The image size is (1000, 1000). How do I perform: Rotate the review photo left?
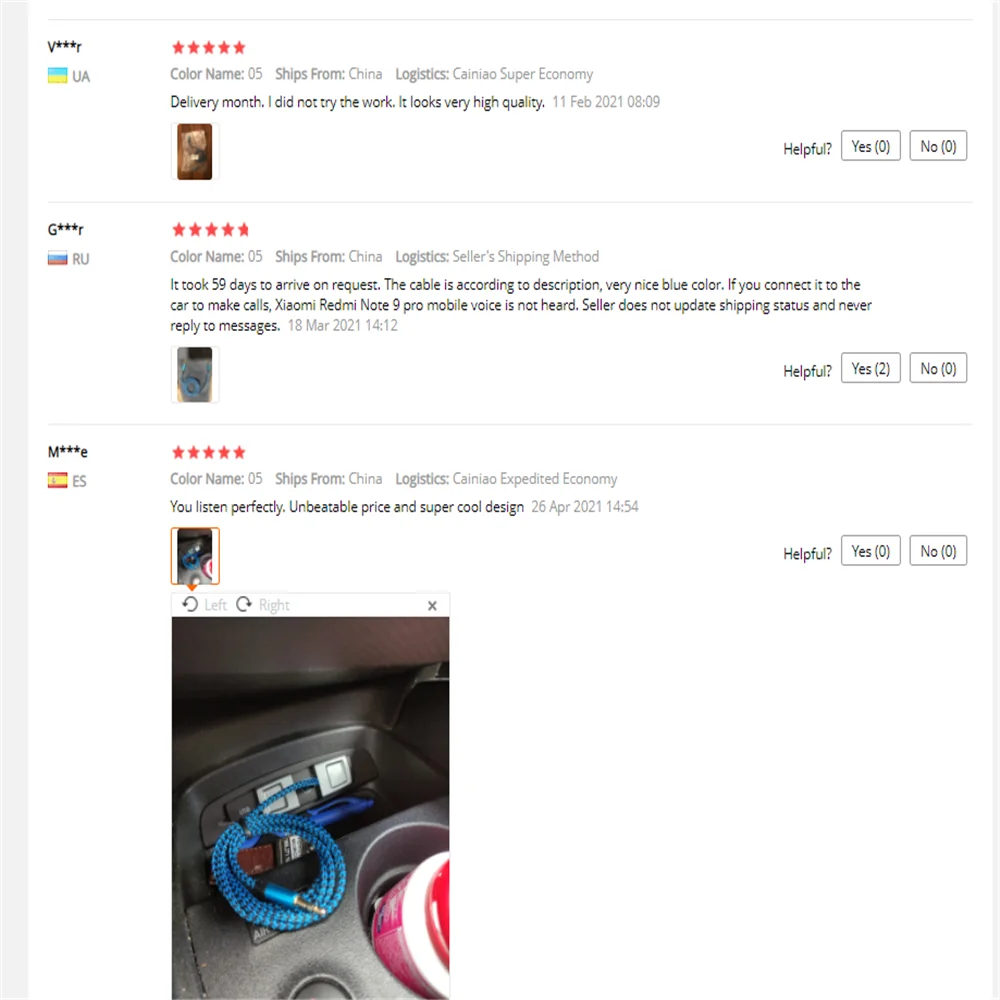pyautogui.click(x=204, y=605)
